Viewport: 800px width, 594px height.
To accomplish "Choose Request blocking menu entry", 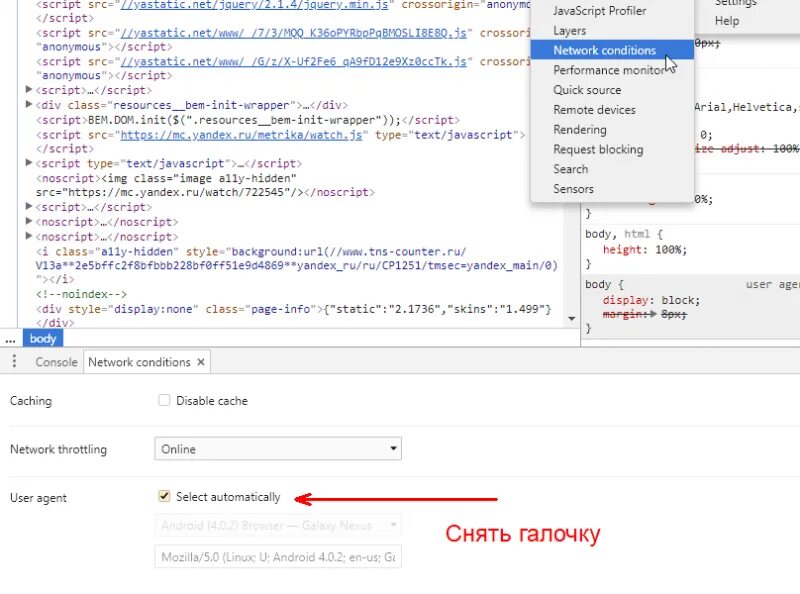I will coord(598,150).
